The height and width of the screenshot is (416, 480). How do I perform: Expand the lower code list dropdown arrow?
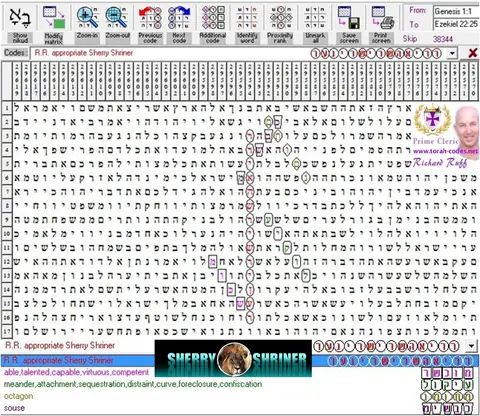click(471, 346)
